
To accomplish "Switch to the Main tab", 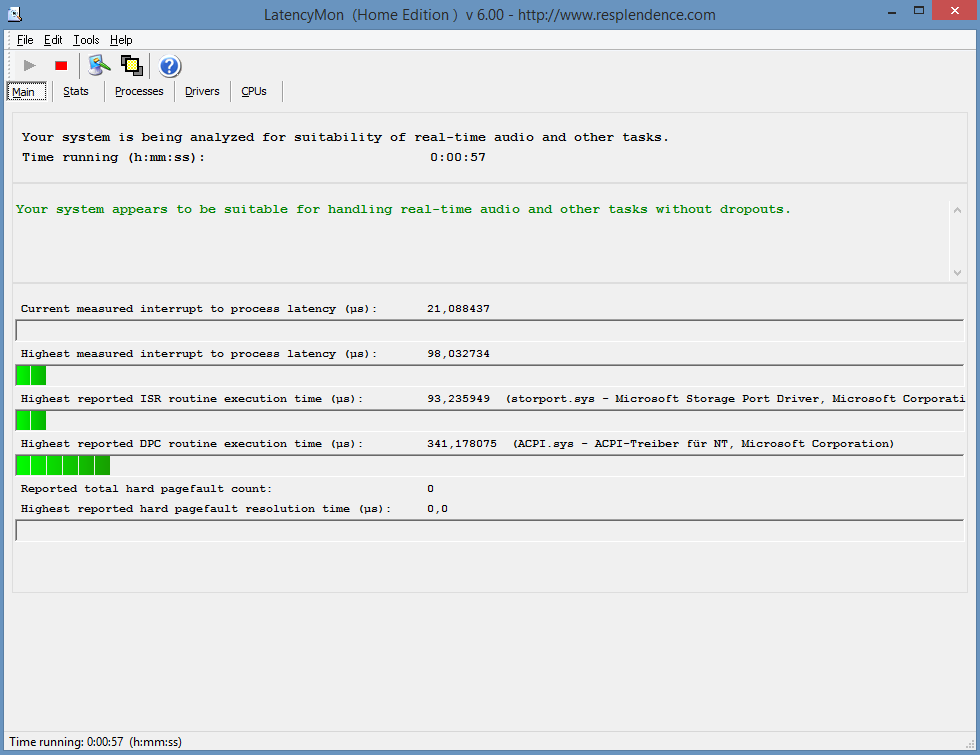I will 26,91.
